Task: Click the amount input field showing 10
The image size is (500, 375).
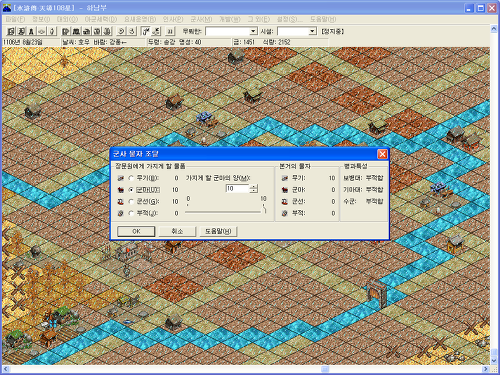Action: [237, 189]
